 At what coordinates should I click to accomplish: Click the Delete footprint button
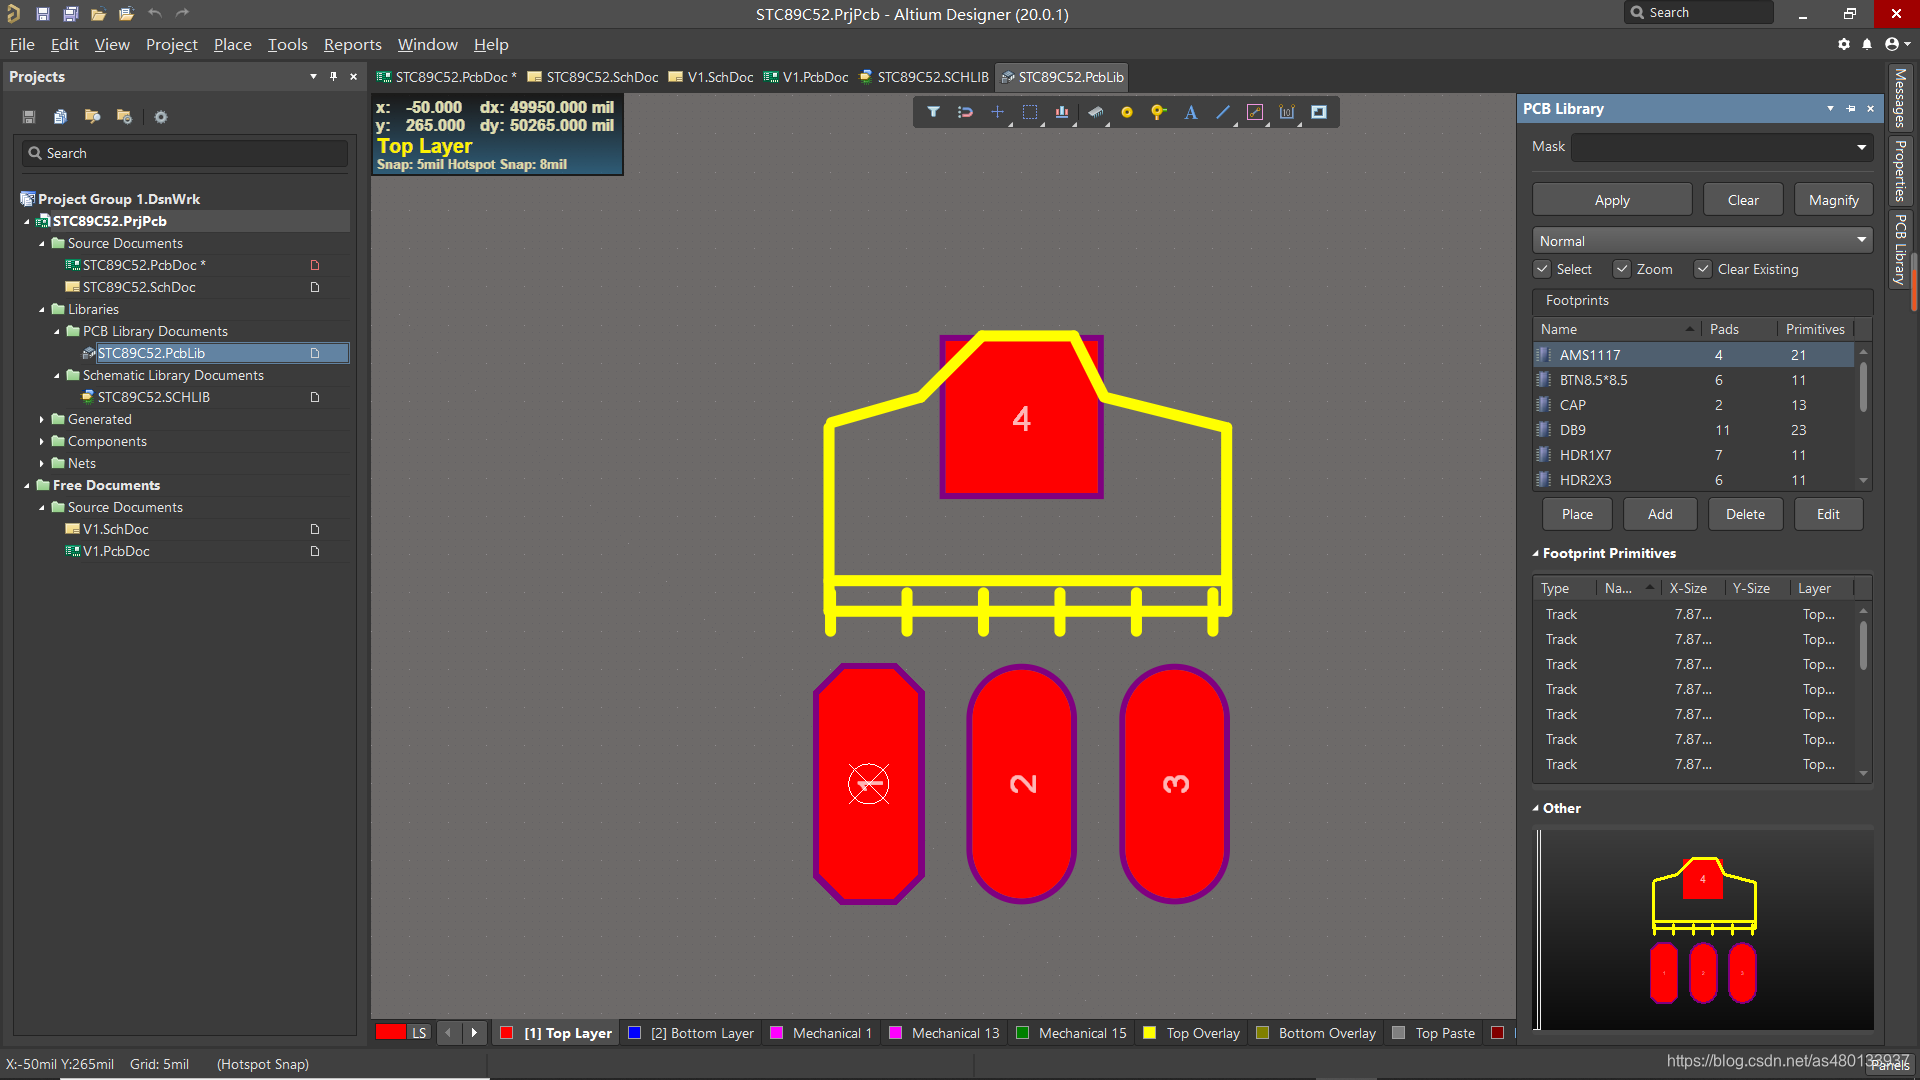click(x=1745, y=514)
